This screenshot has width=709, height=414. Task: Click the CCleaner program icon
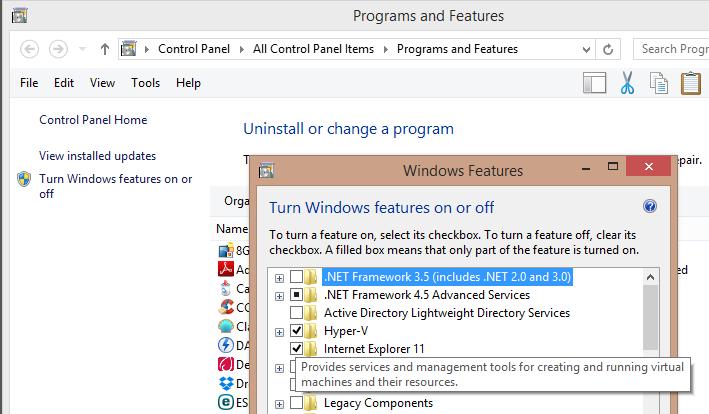click(226, 307)
